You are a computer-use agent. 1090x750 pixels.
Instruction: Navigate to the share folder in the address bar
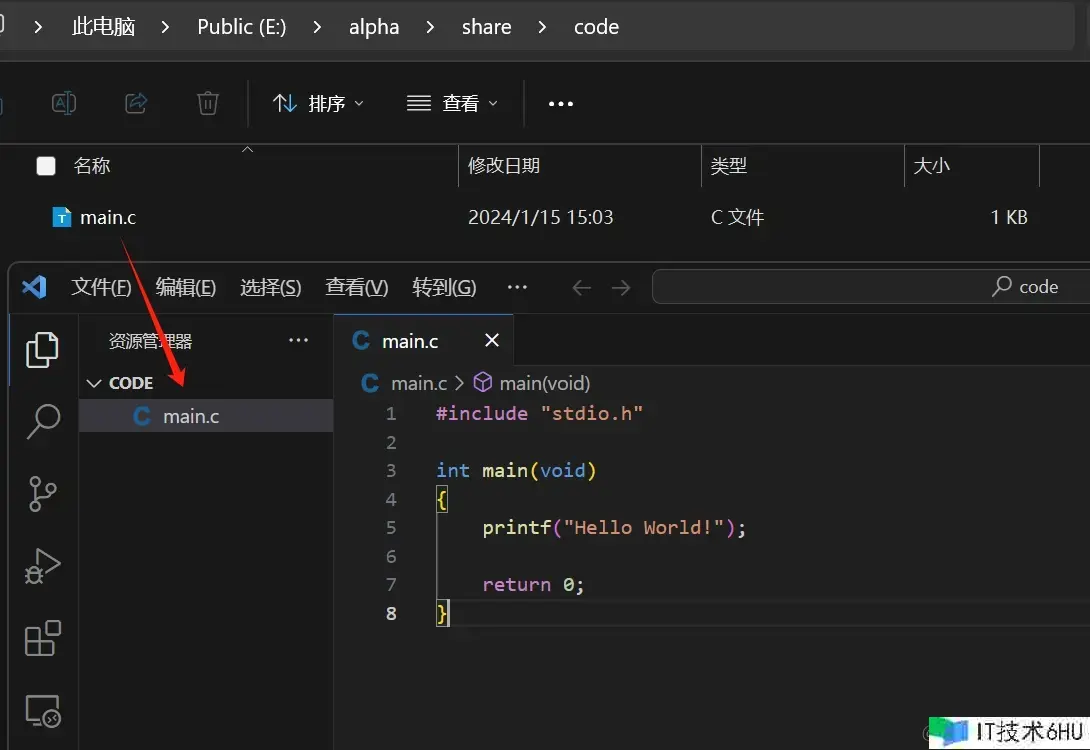coord(487,27)
